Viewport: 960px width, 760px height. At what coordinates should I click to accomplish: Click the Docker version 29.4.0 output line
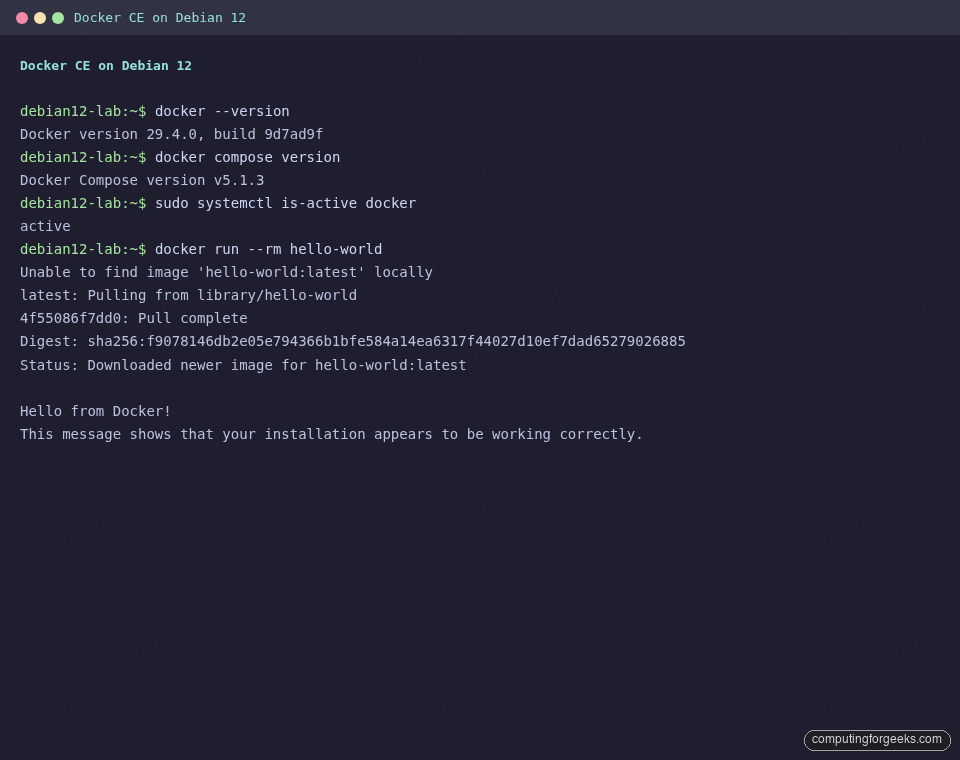pos(171,134)
